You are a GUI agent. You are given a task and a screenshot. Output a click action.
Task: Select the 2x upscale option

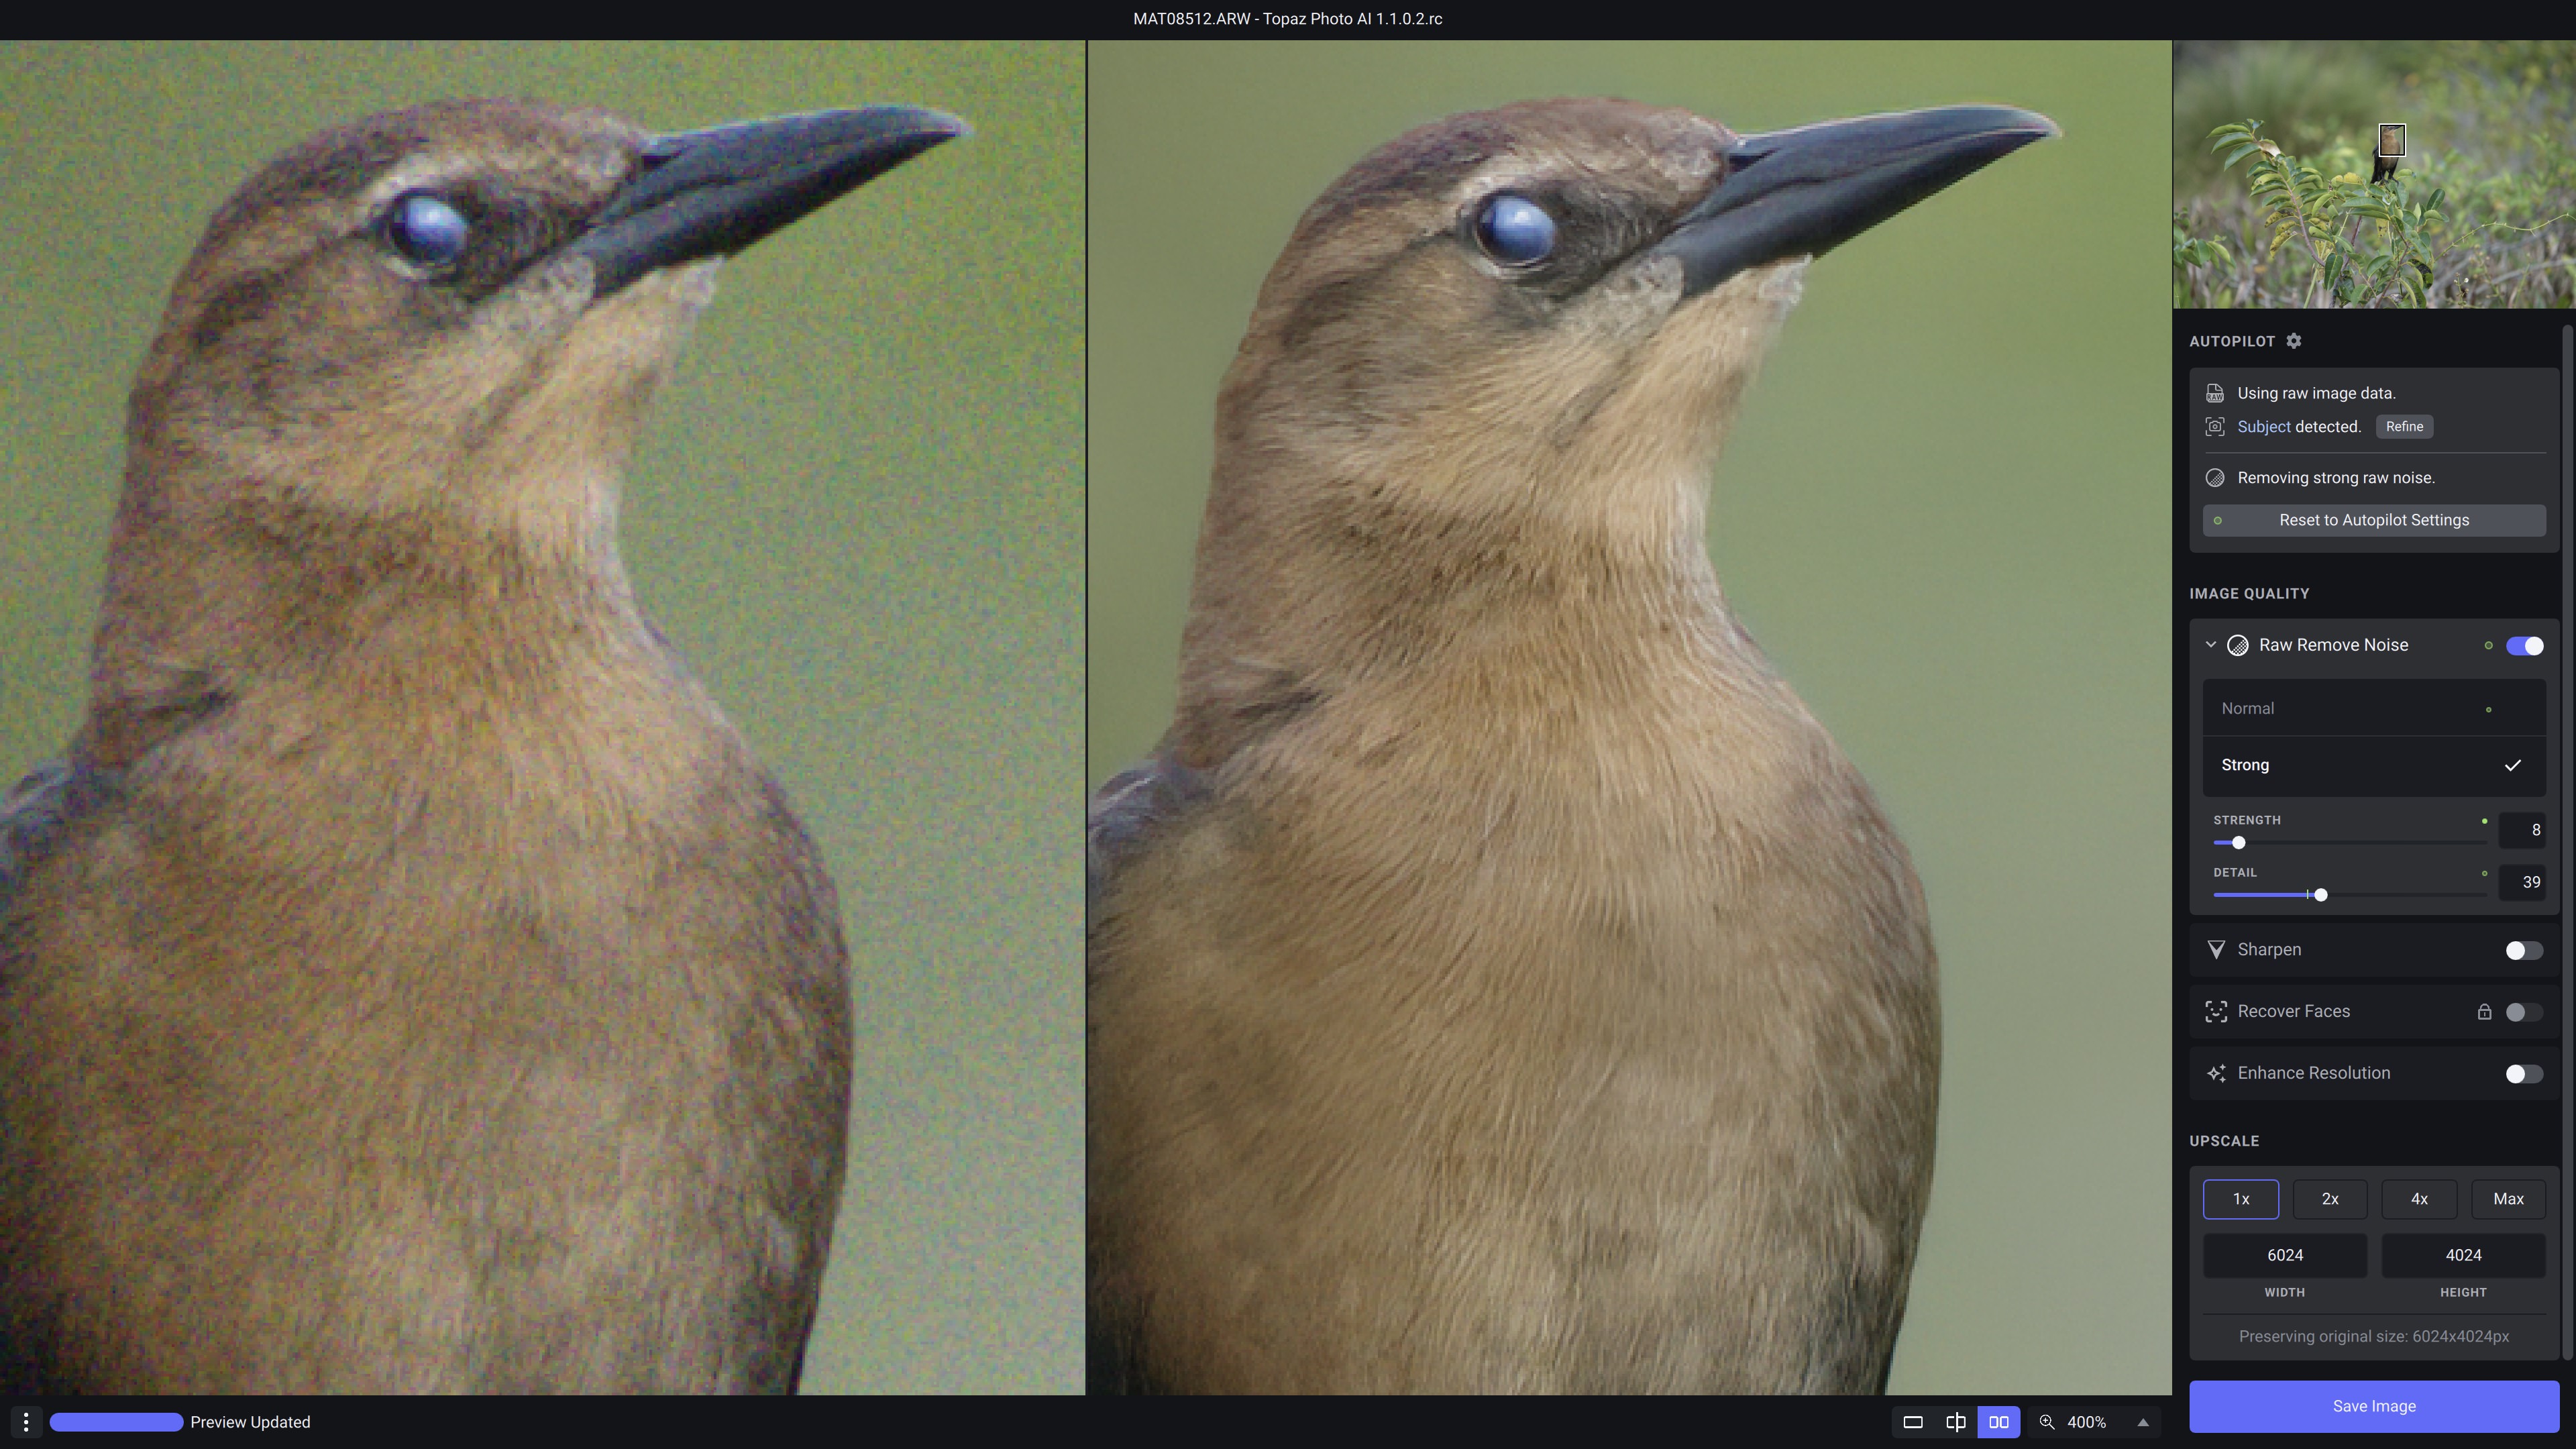tap(2329, 1199)
